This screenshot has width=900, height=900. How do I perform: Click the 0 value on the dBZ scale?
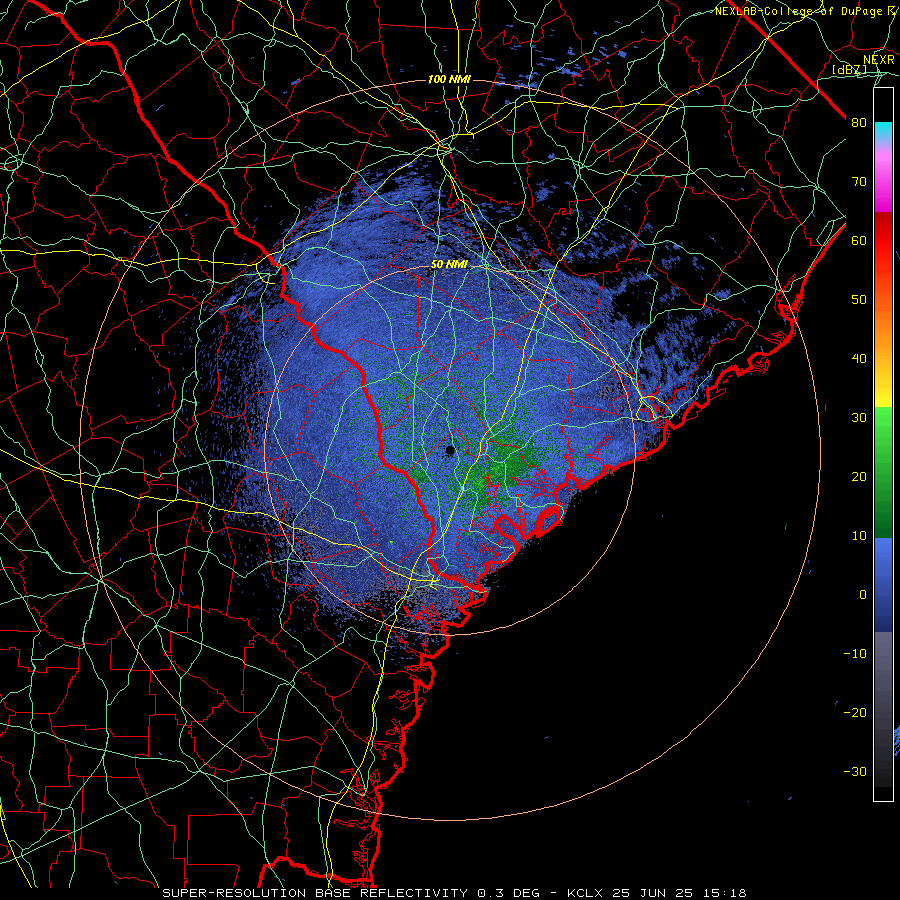pos(863,595)
